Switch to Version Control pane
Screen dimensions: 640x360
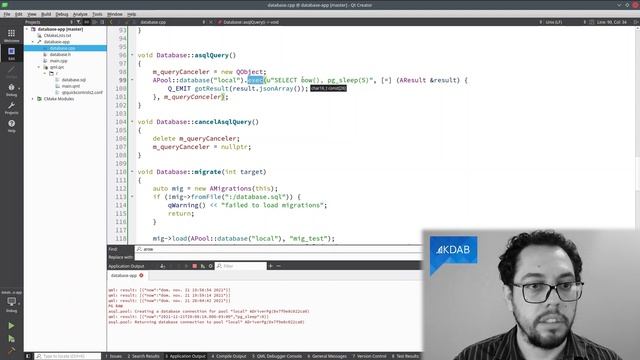[x=369, y=356]
